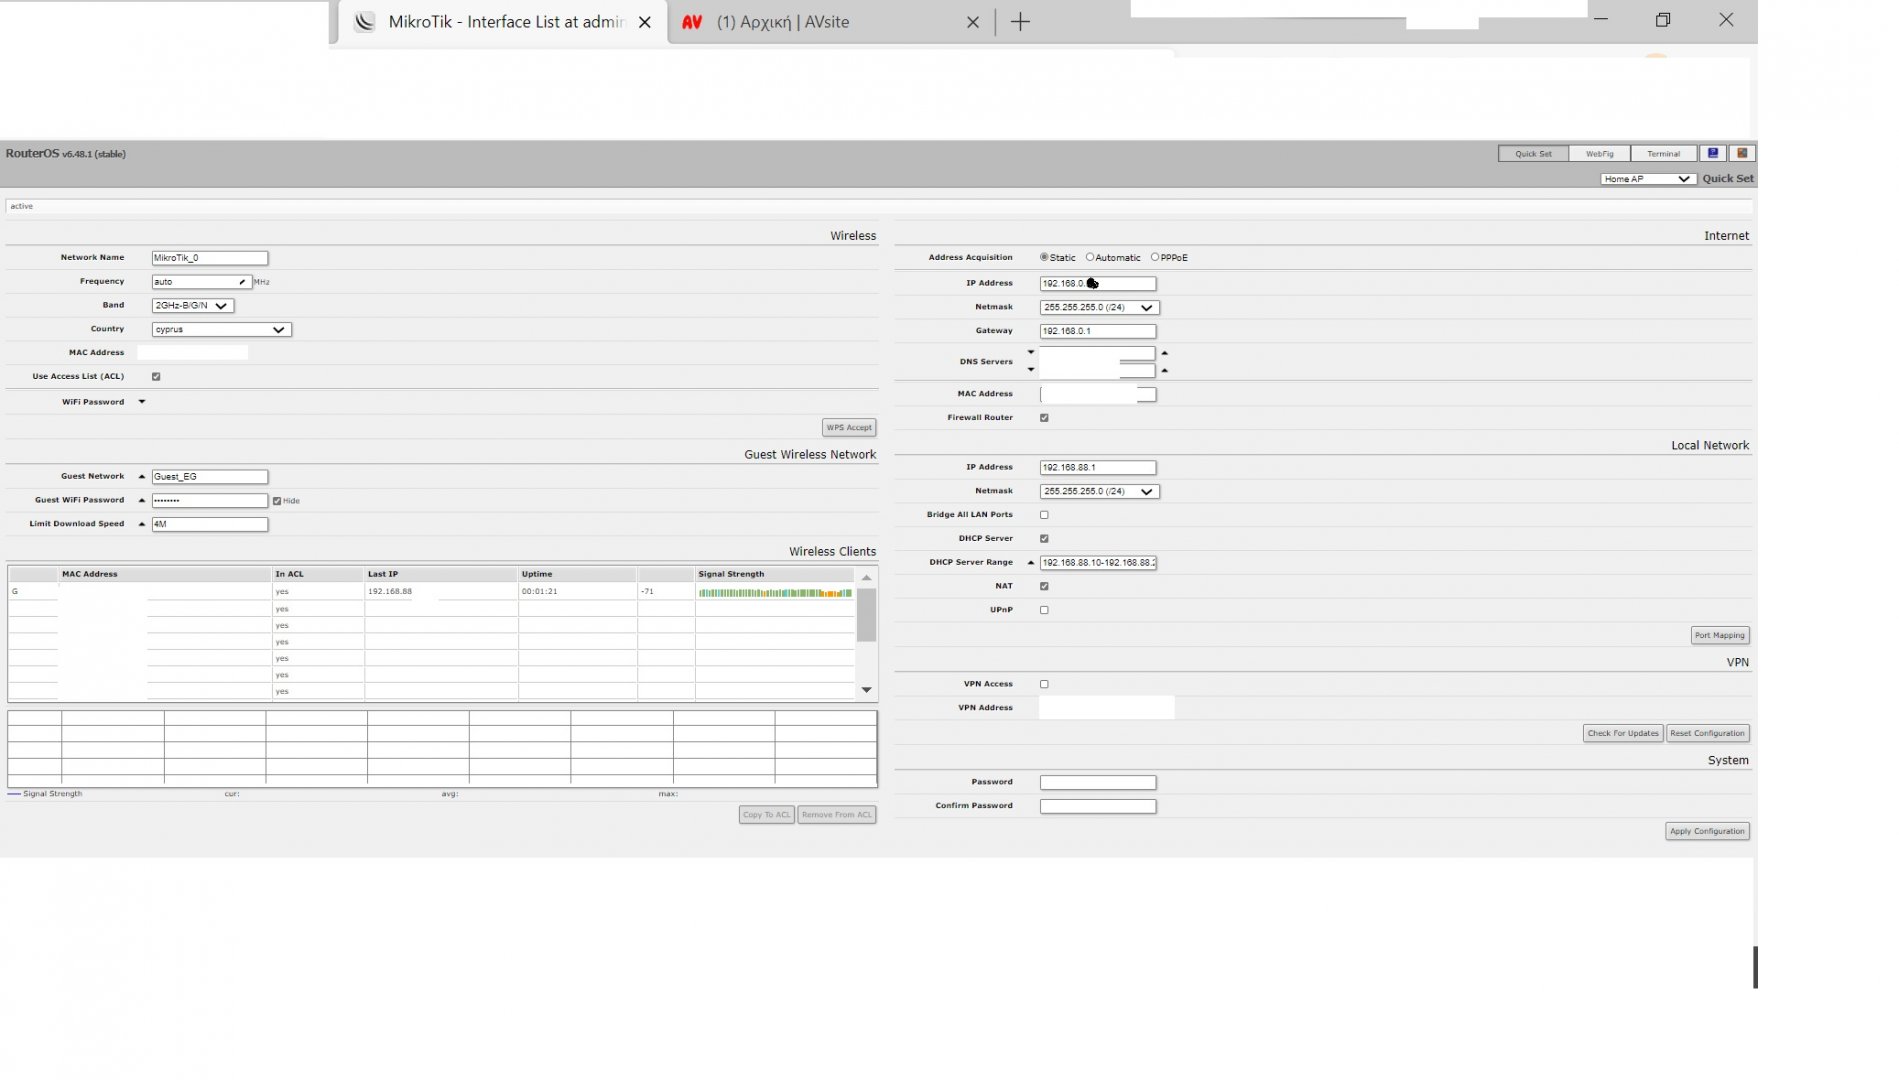1899x1080 pixels.
Task: Enable Bridge All LAN Ports
Action: 1044,515
